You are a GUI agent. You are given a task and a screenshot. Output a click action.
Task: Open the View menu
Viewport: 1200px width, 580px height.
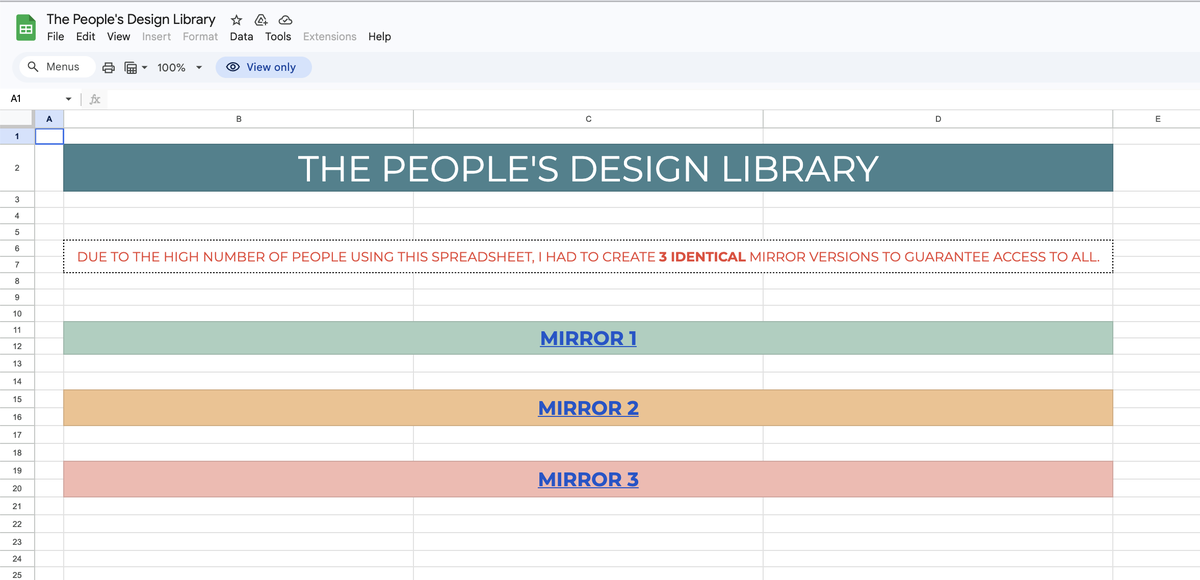click(119, 36)
